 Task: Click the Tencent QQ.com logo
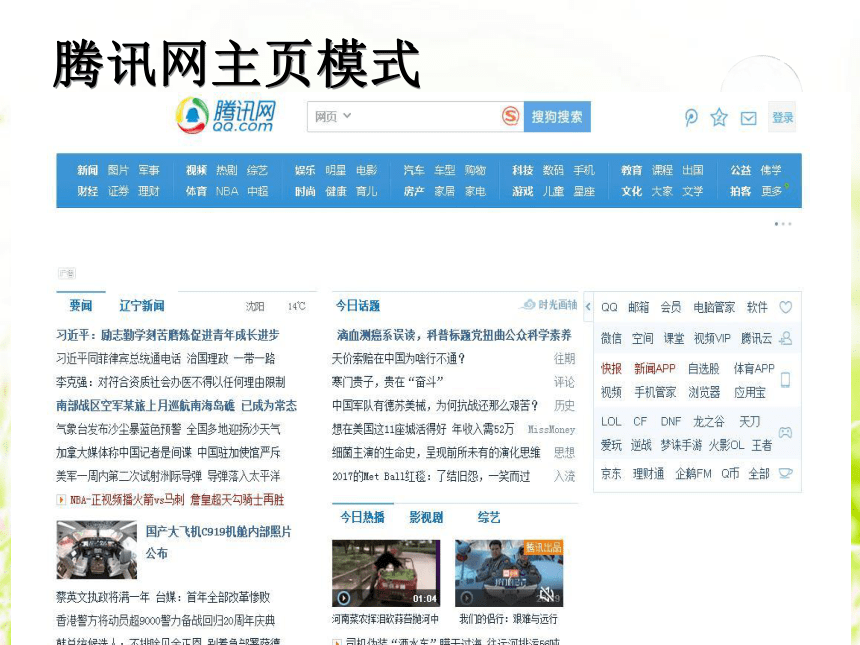[225, 116]
